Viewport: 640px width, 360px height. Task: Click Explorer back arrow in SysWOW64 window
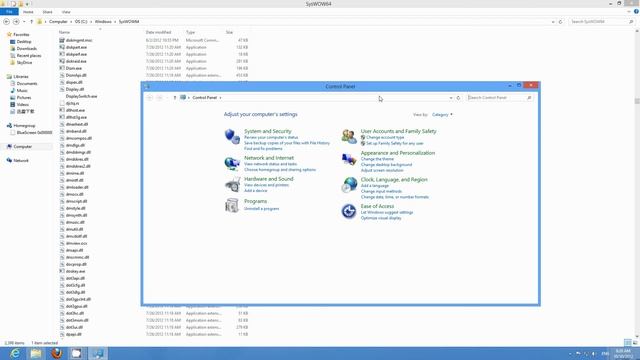point(7,22)
